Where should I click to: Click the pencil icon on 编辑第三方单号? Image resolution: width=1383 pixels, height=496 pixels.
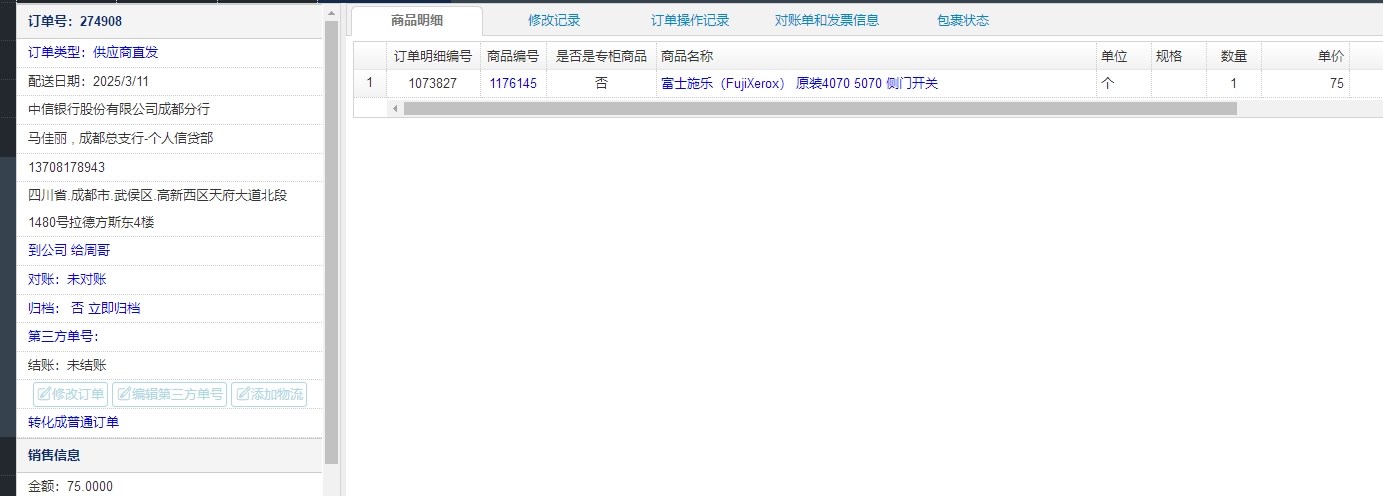point(123,394)
